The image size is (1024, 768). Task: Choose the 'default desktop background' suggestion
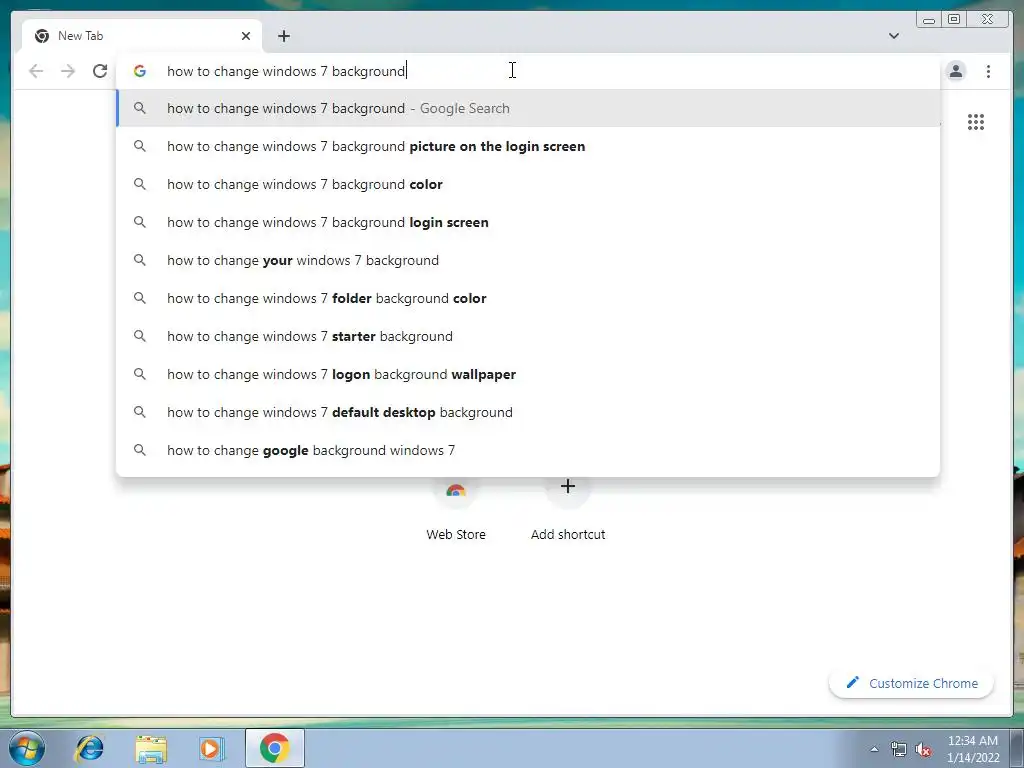[x=528, y=412]
